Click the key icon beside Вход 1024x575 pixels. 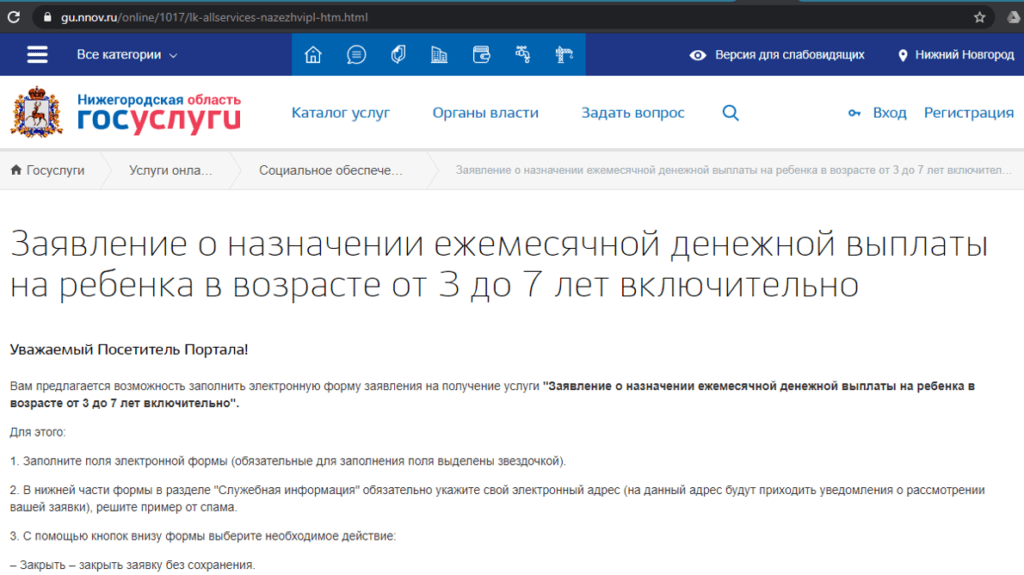854,114
